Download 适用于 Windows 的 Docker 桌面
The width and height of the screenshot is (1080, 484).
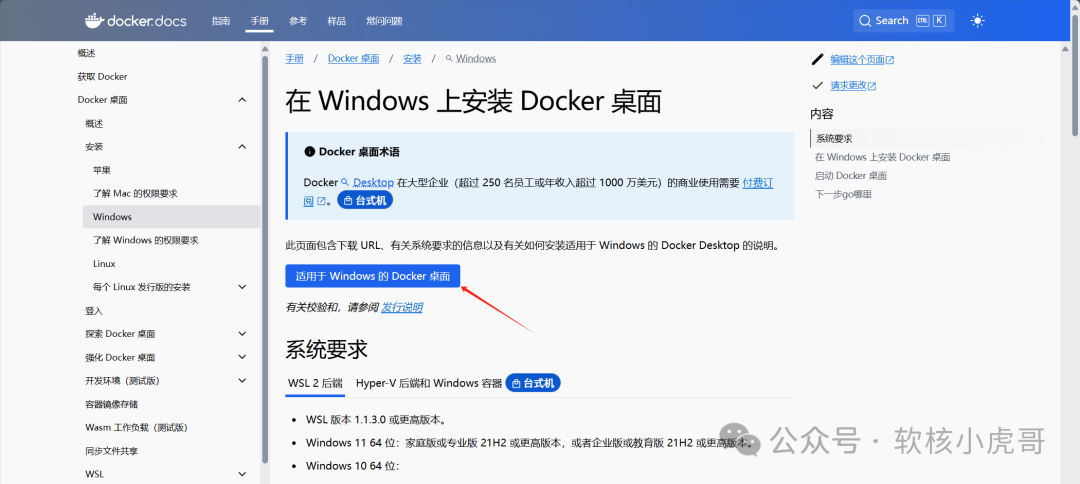tap(373, 276)
